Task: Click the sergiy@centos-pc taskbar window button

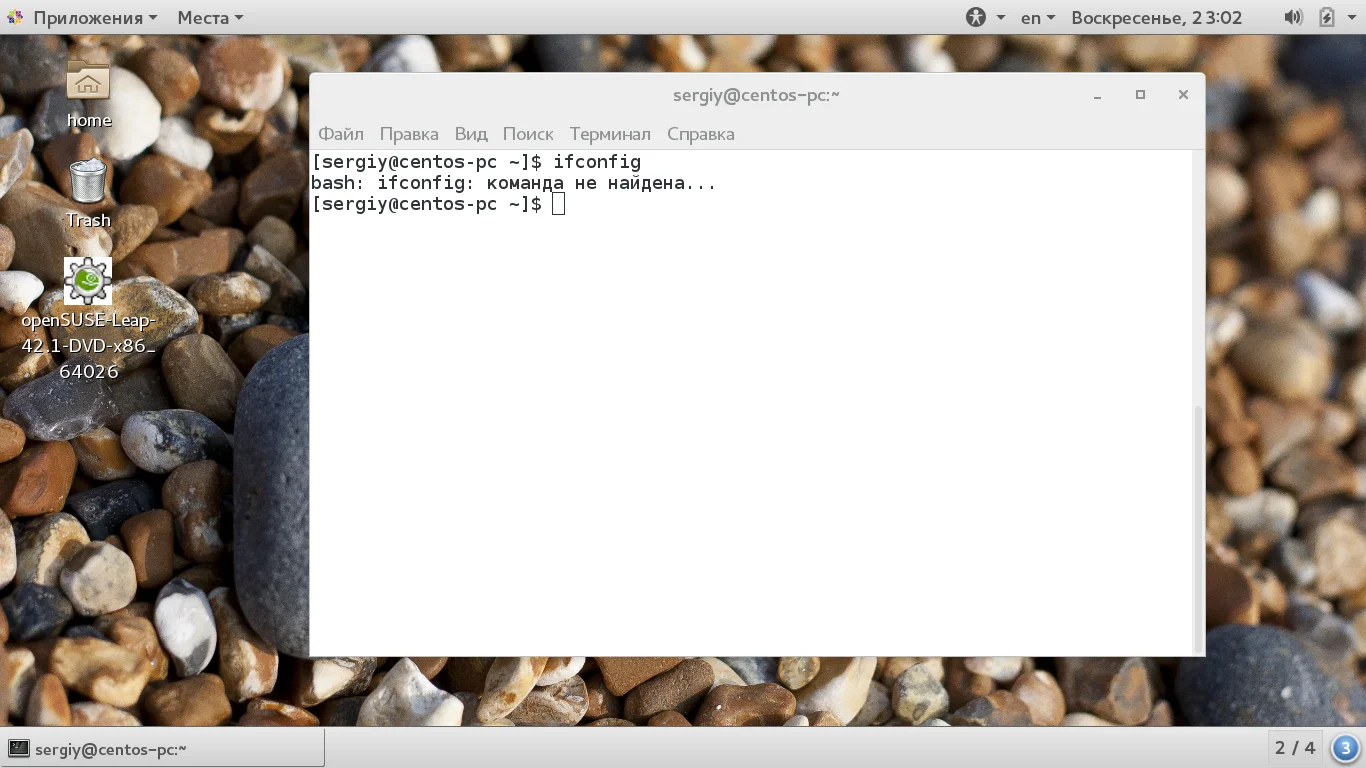Action: coord(163,748)
